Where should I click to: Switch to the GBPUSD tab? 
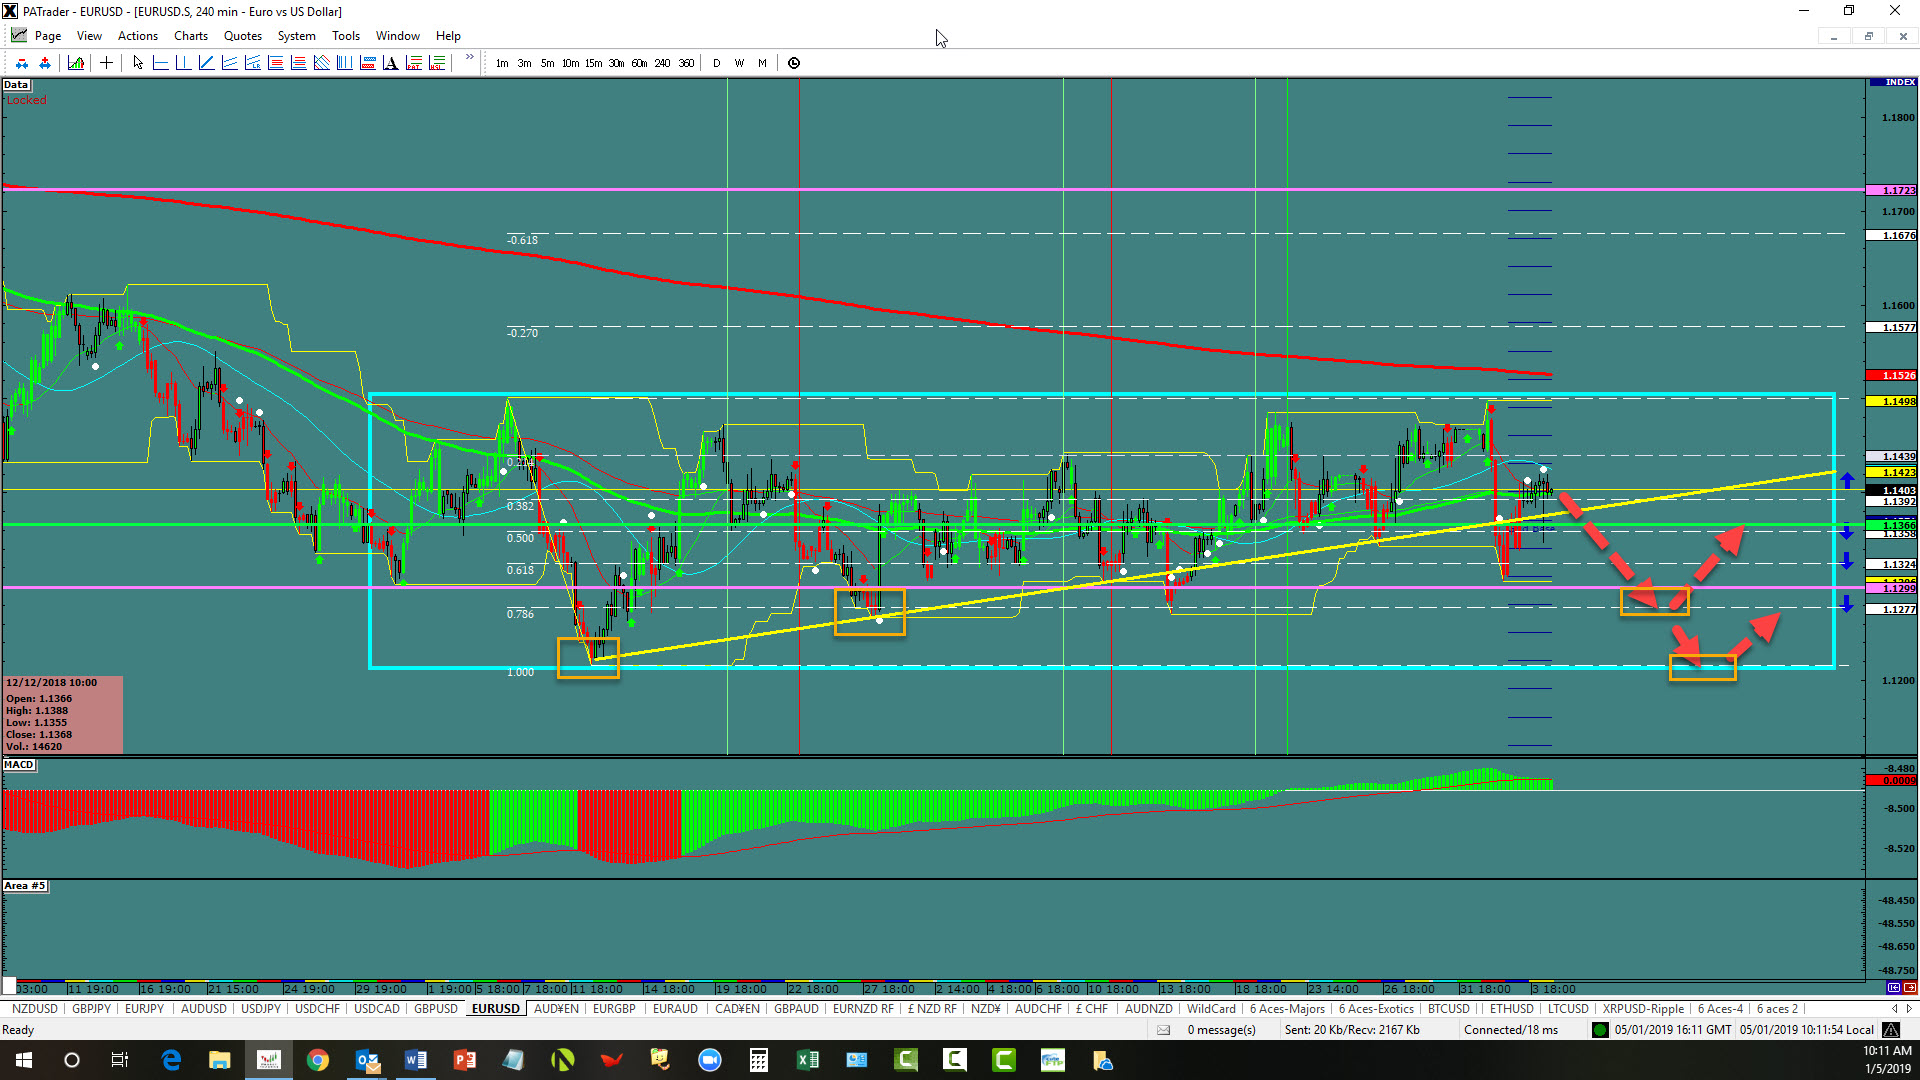coord(435,1009)
